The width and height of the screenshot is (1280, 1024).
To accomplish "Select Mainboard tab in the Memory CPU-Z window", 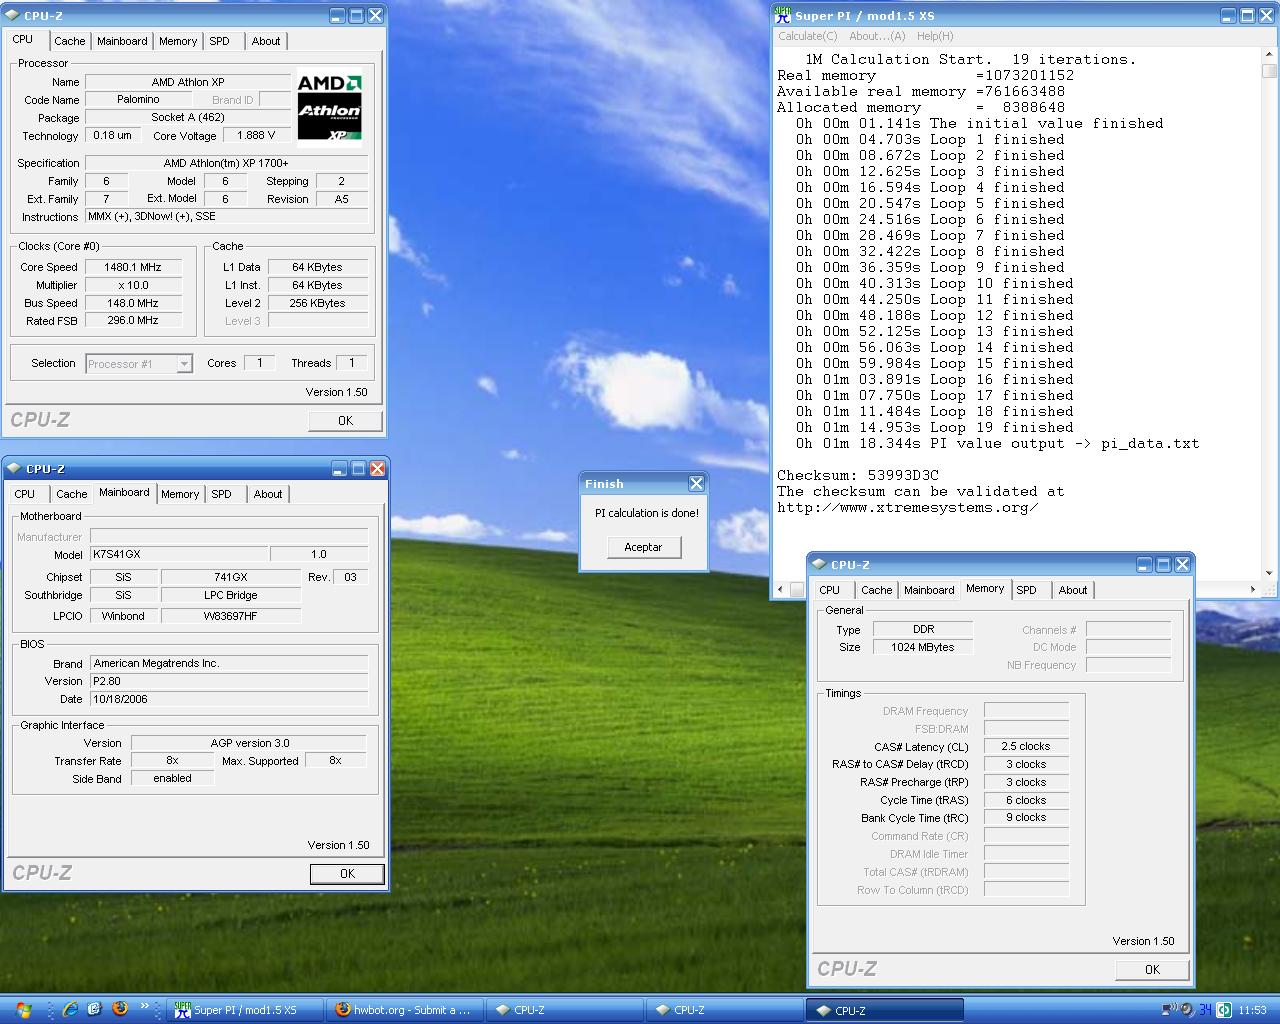I will (929, 590).
